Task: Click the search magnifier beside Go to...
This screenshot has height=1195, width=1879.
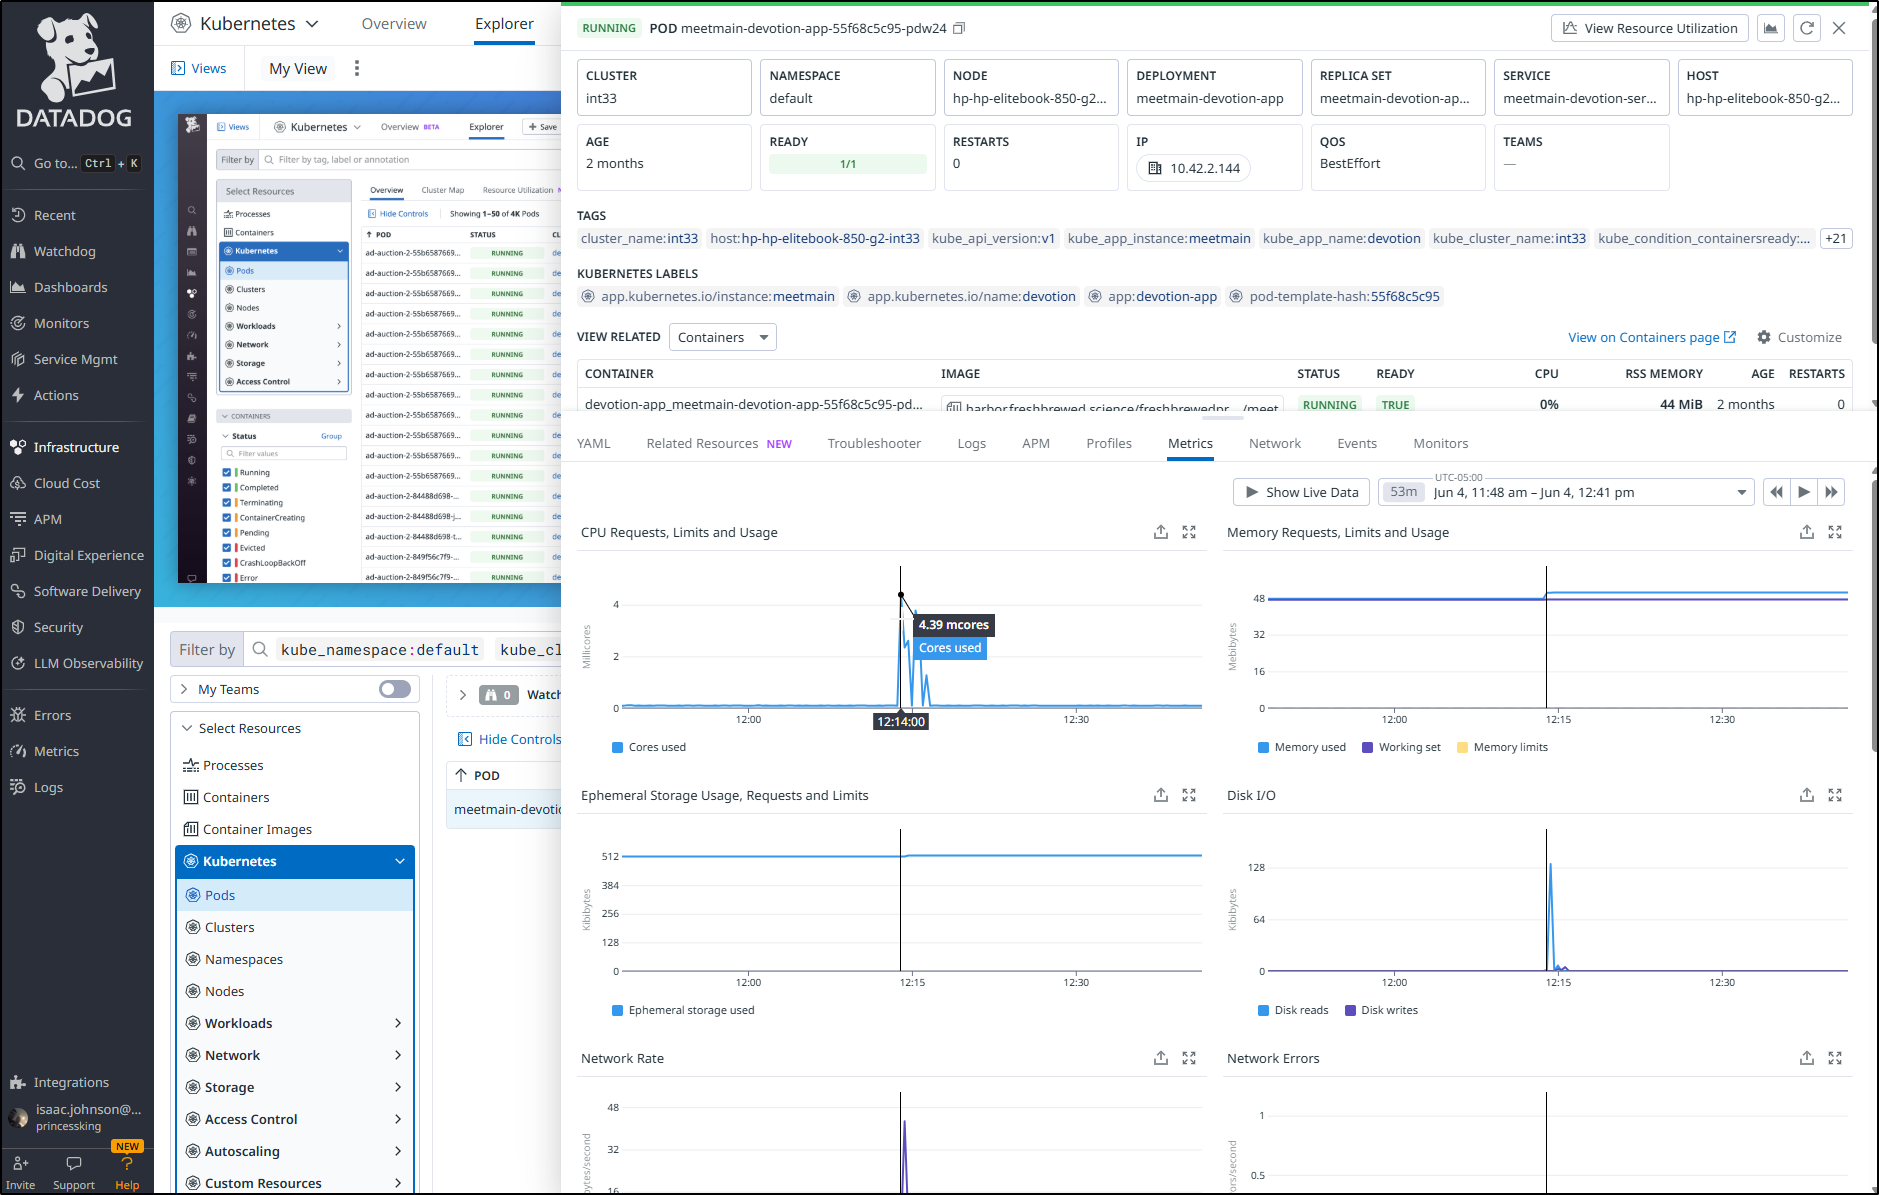Action: [x=18, y=163]
